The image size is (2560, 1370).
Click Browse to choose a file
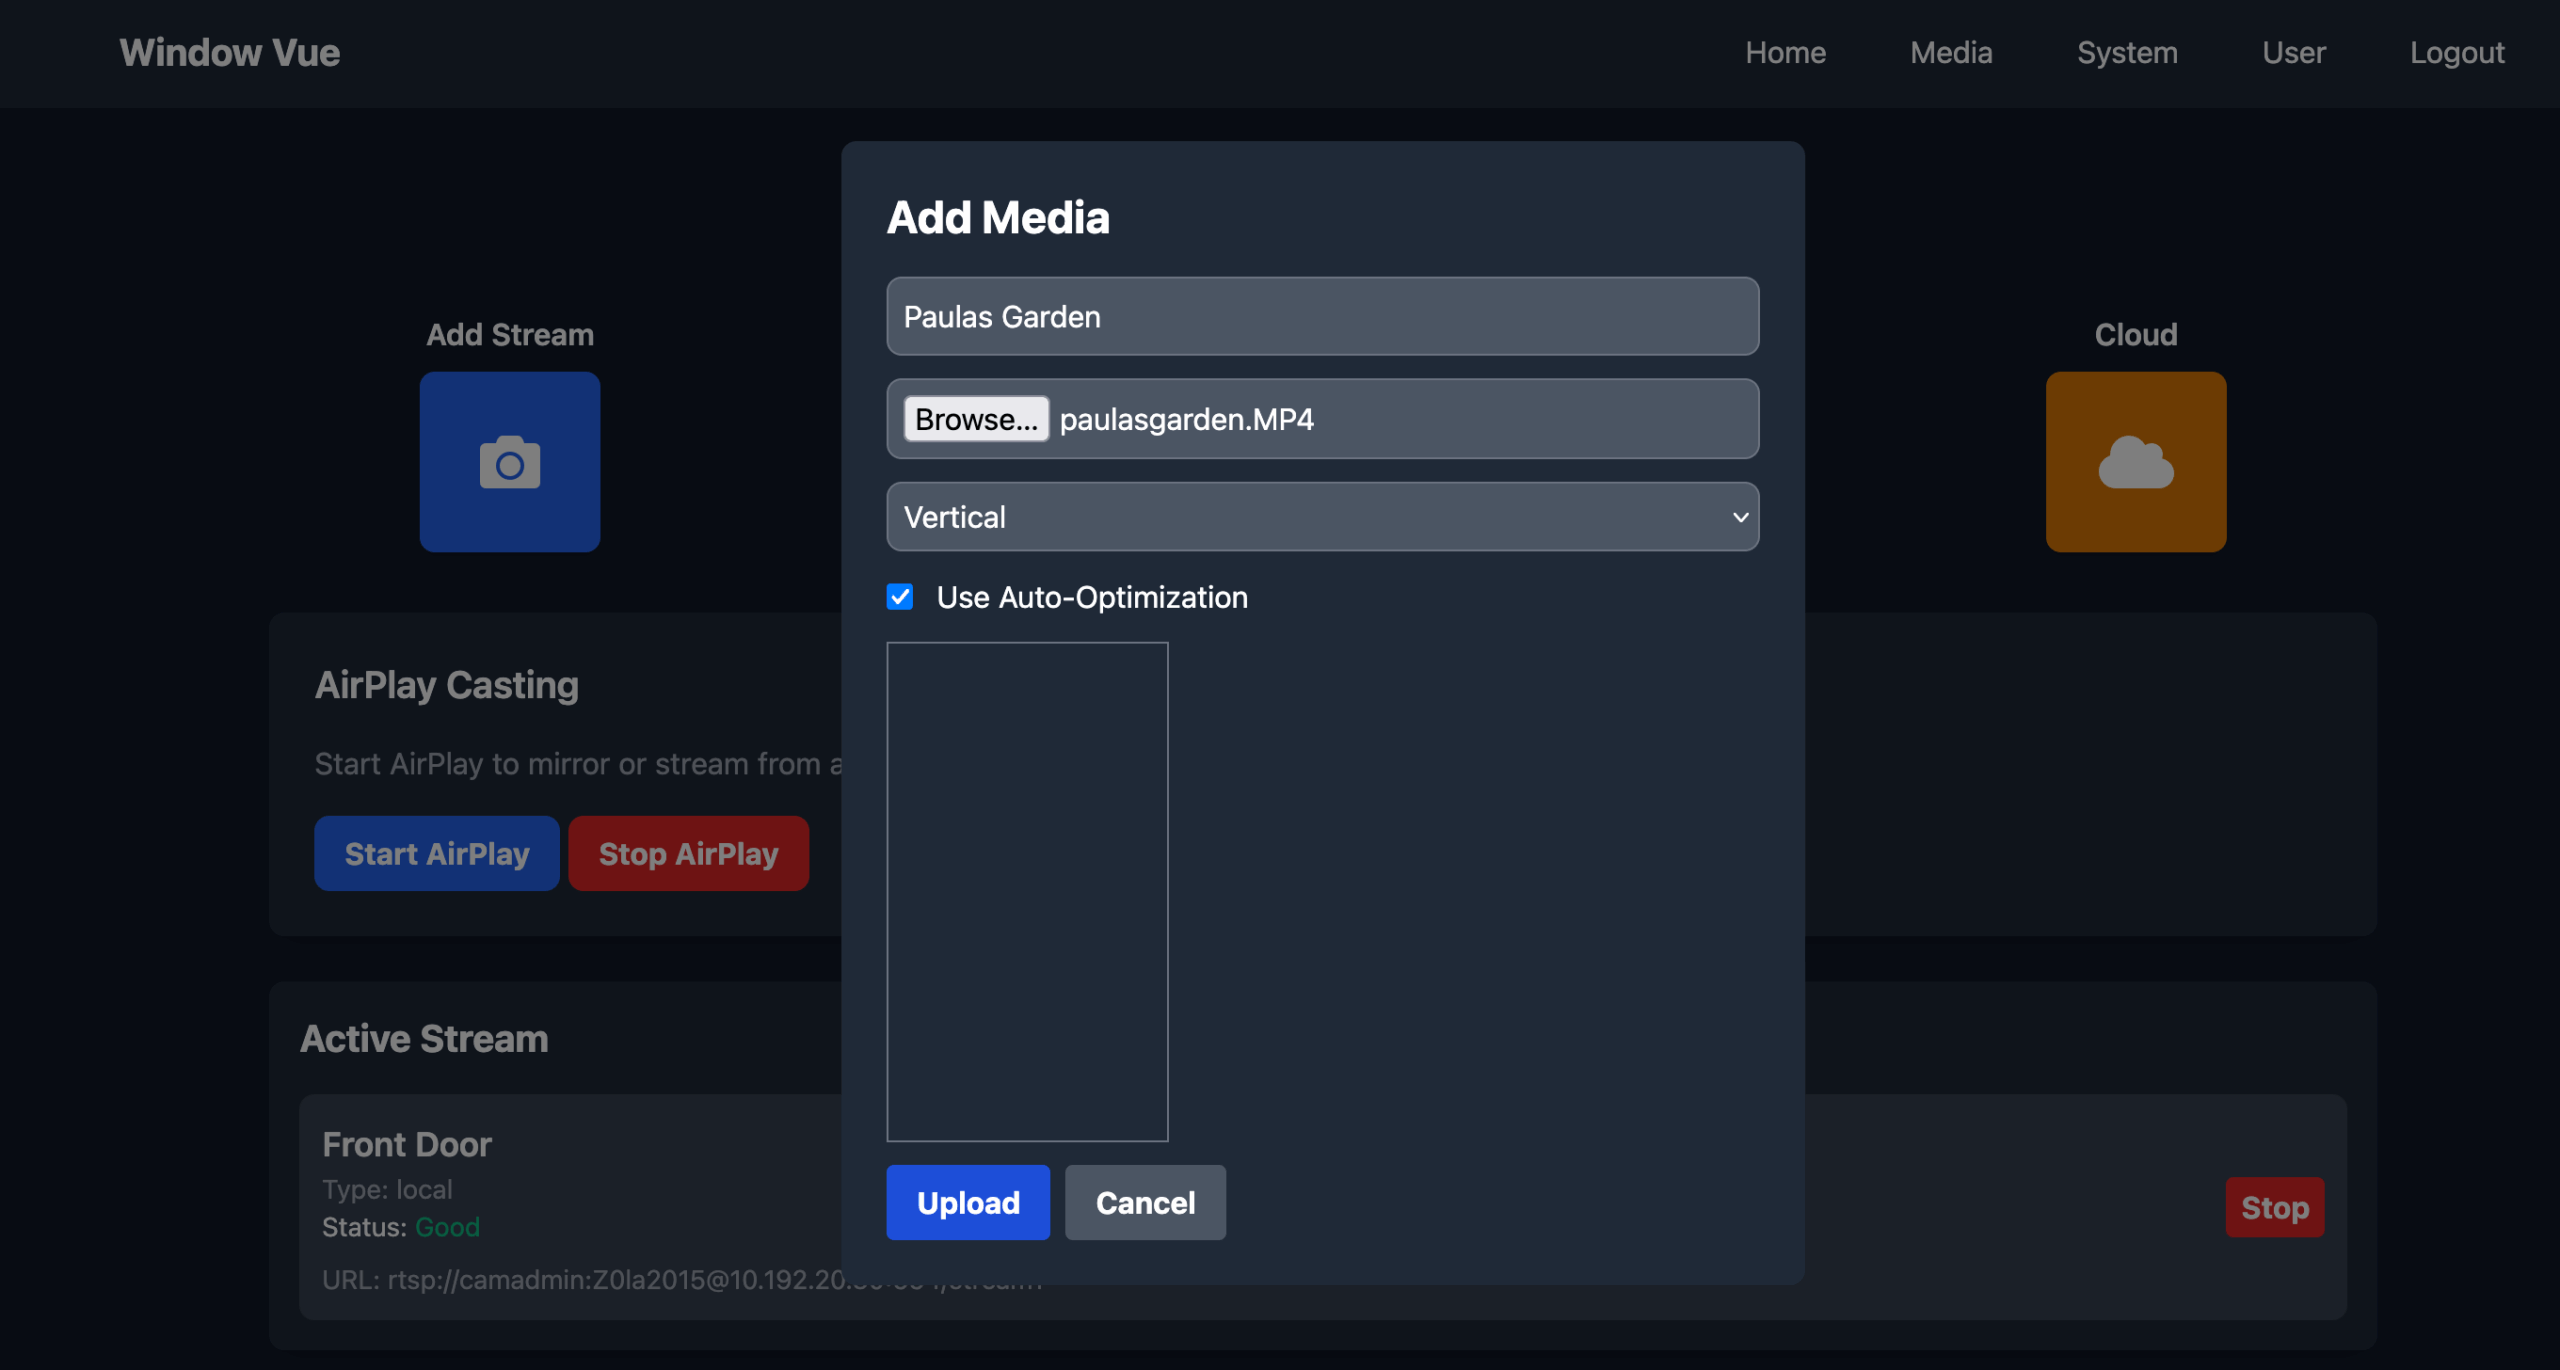coord(976,419)
